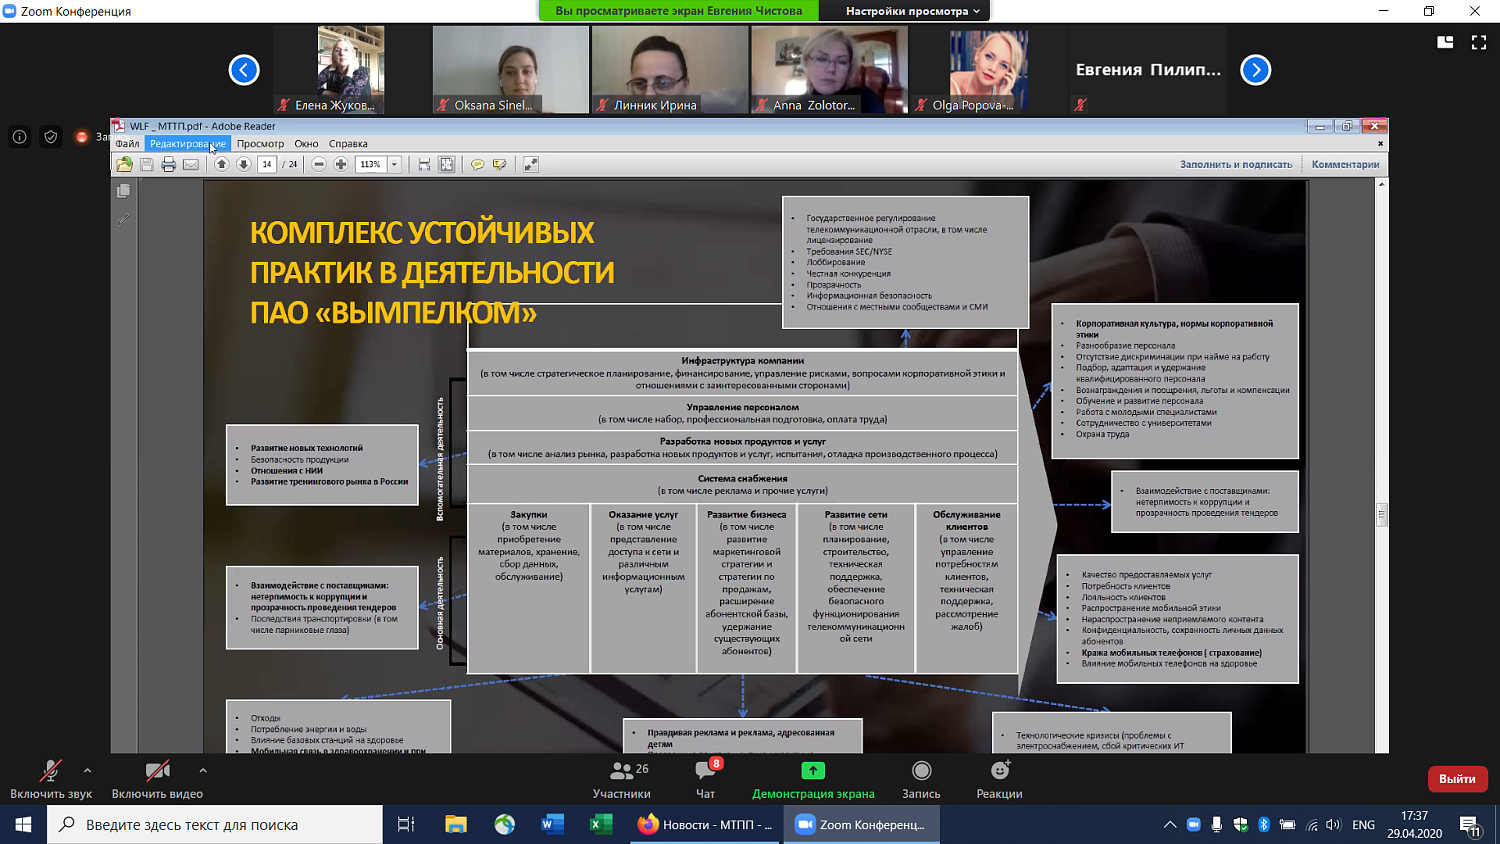Open the zoom percentage dropdown arrow
Screen dimensions: 1500x844
[x=394, y=164]
